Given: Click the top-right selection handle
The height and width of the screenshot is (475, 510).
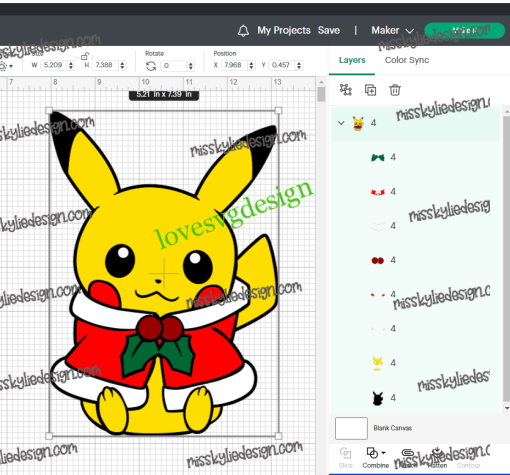Looking at the screenshot, I should (x=278, y=110).
